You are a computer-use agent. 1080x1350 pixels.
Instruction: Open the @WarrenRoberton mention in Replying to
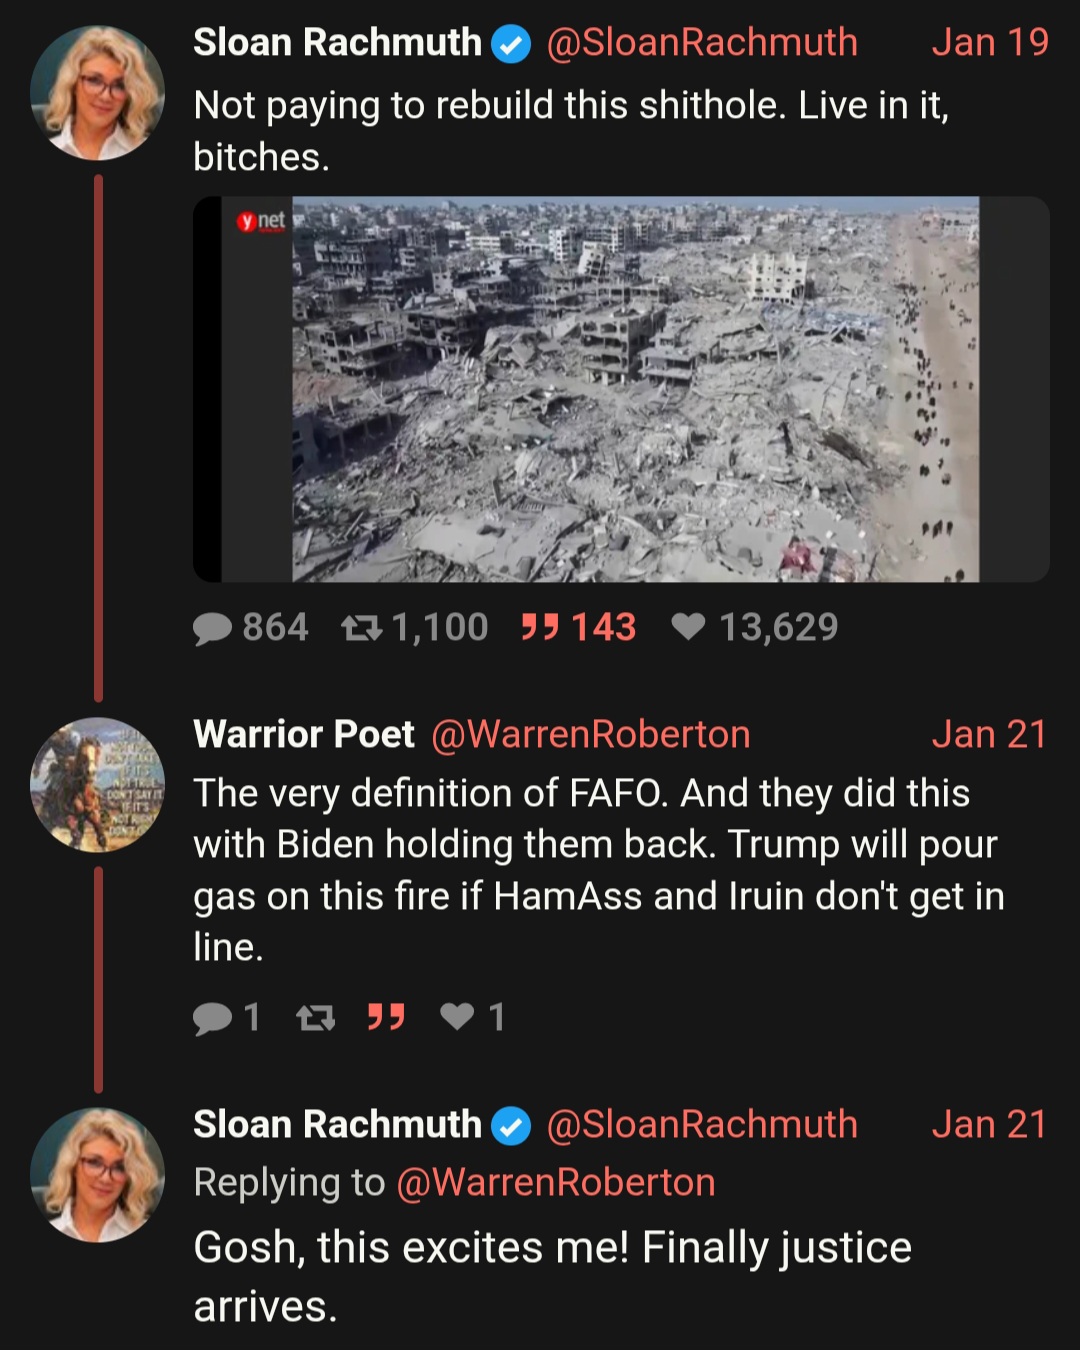556,1183
